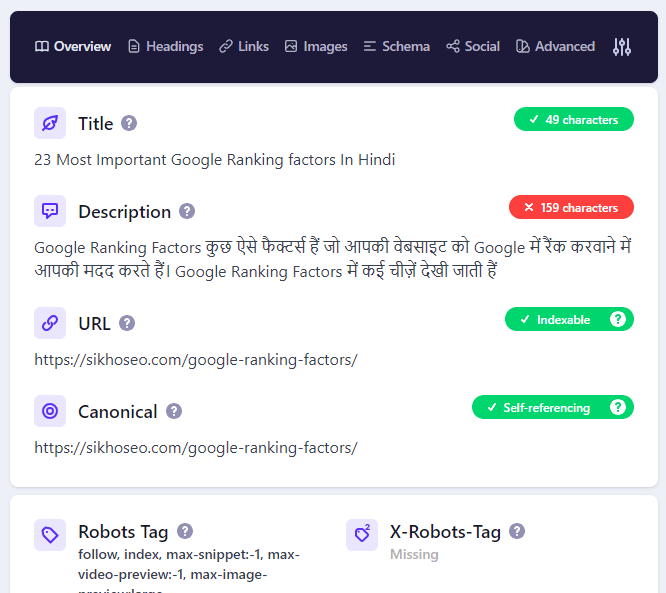The height and width of the screenshot is (593, 666).
Task: Open the Social tab
Action: 473,46
